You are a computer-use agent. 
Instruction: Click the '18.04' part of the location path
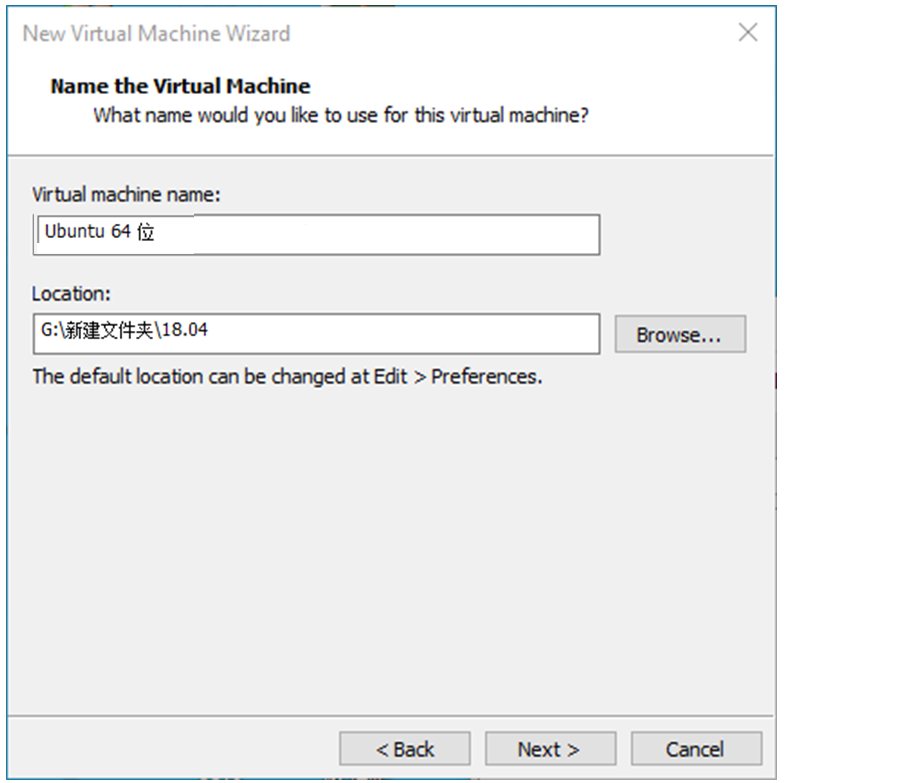click(184, 329)
